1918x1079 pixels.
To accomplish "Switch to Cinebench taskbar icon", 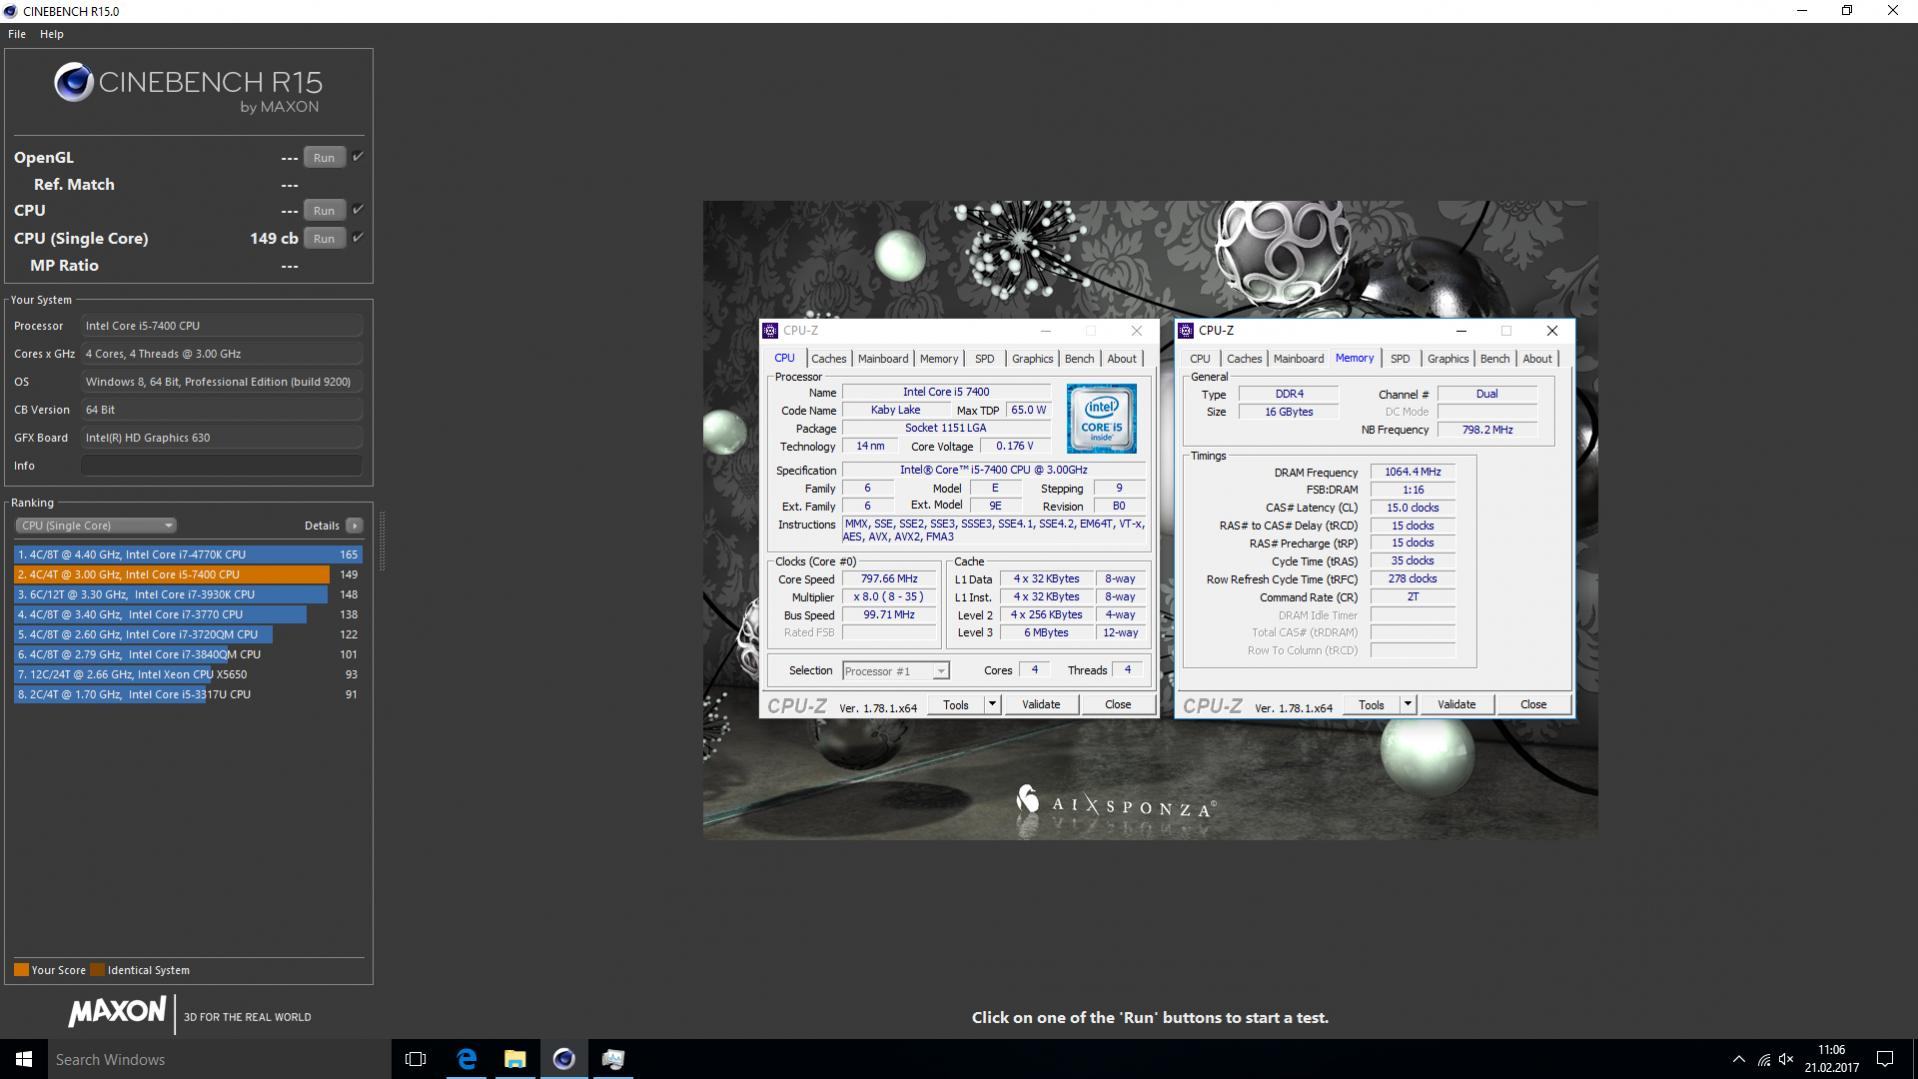I will pyautogui.click(x=564, y=1059).
